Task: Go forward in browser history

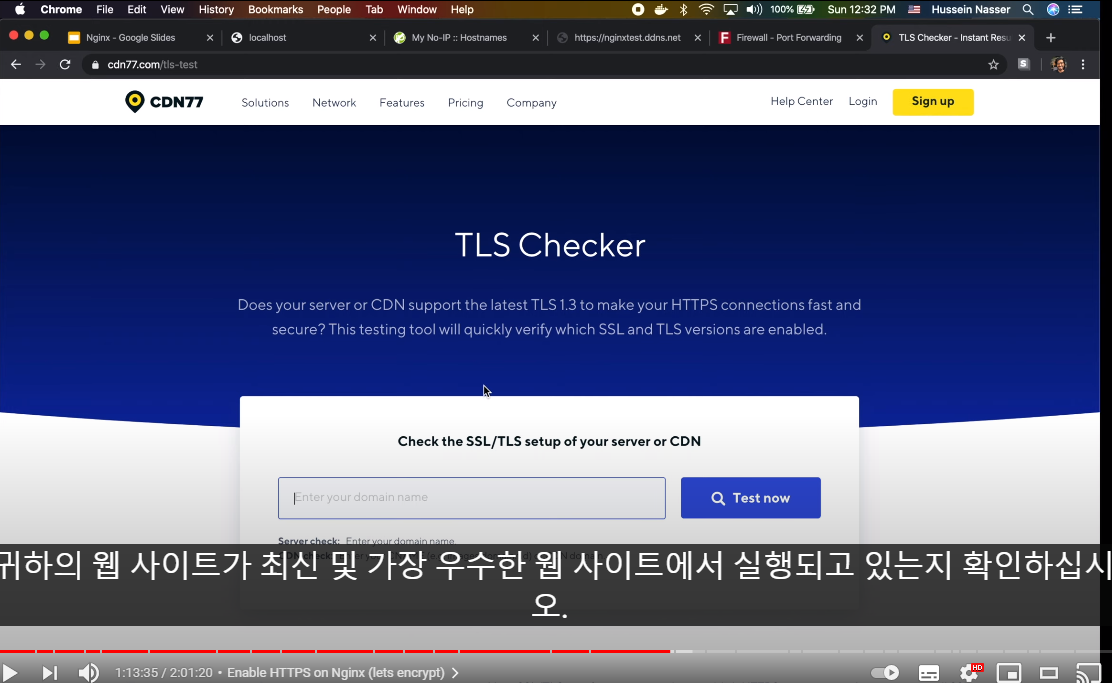Action: click(x=40, y=65)
